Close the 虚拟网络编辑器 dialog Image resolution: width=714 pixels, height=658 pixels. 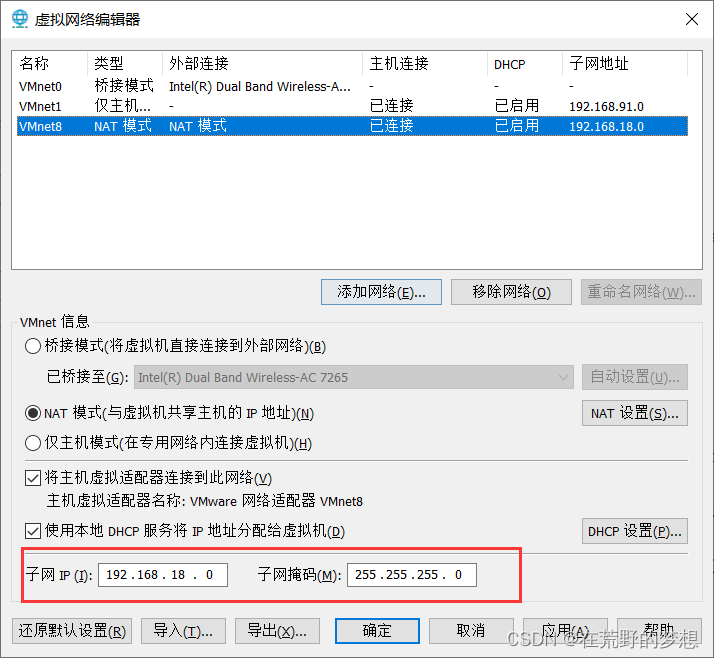coord(692,19)
